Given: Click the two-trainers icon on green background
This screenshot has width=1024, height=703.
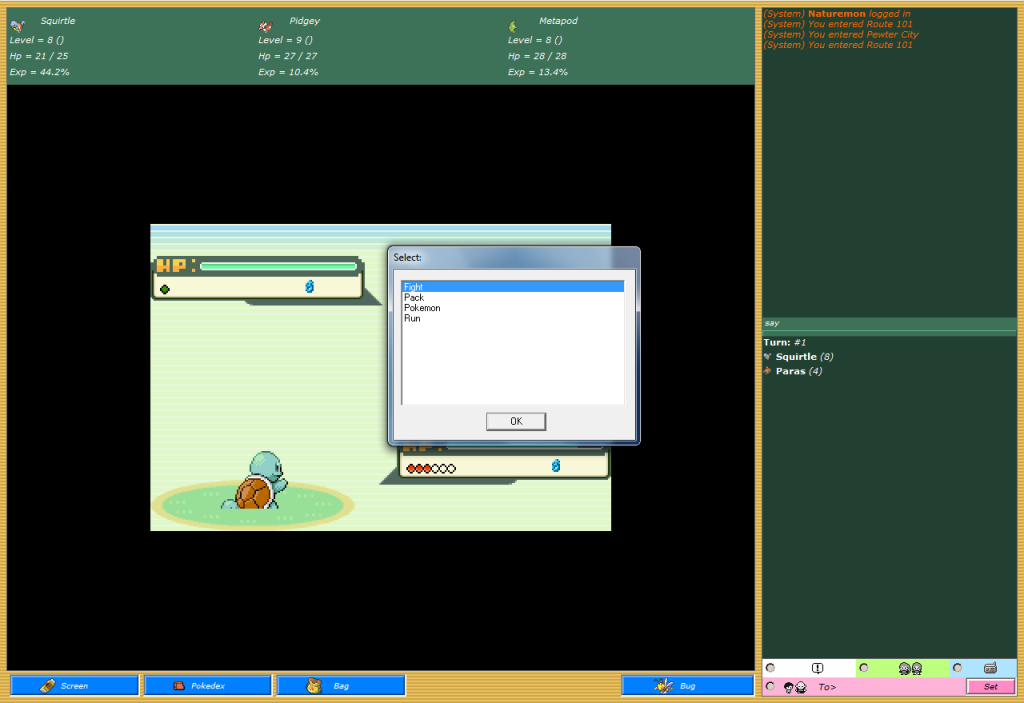Looking at the screenshot, I should (909, 668).
